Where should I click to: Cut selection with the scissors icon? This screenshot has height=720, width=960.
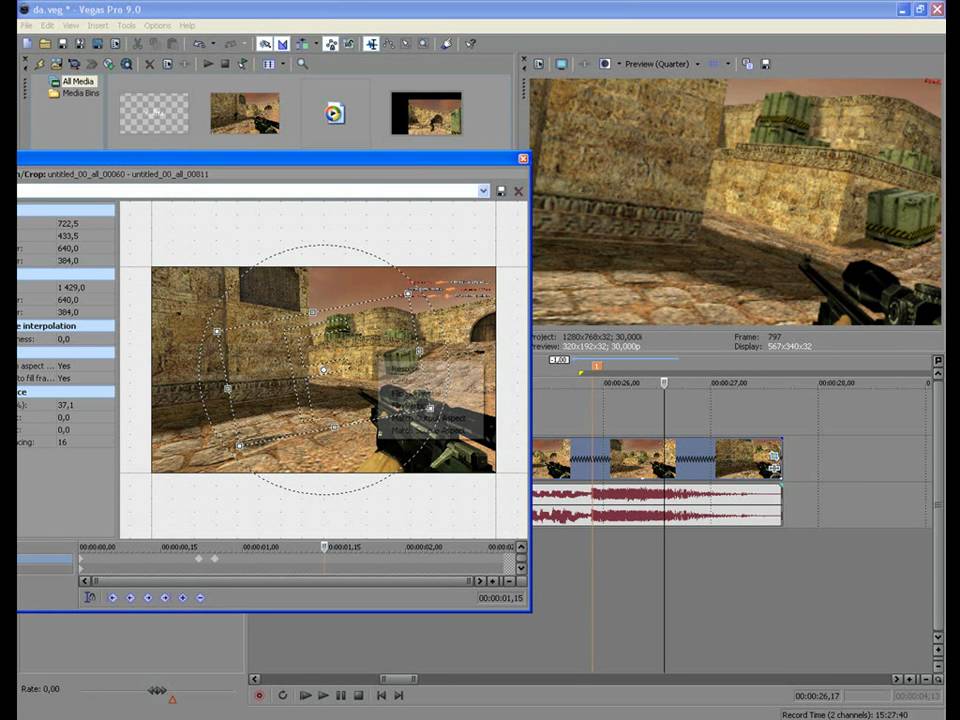pos(137,43)
